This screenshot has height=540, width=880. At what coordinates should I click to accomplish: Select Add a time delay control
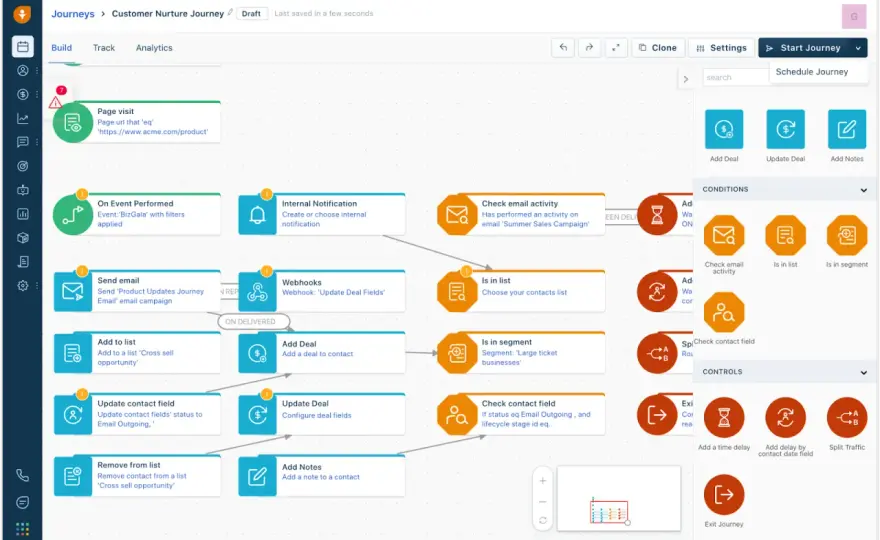tap(724, 418)
